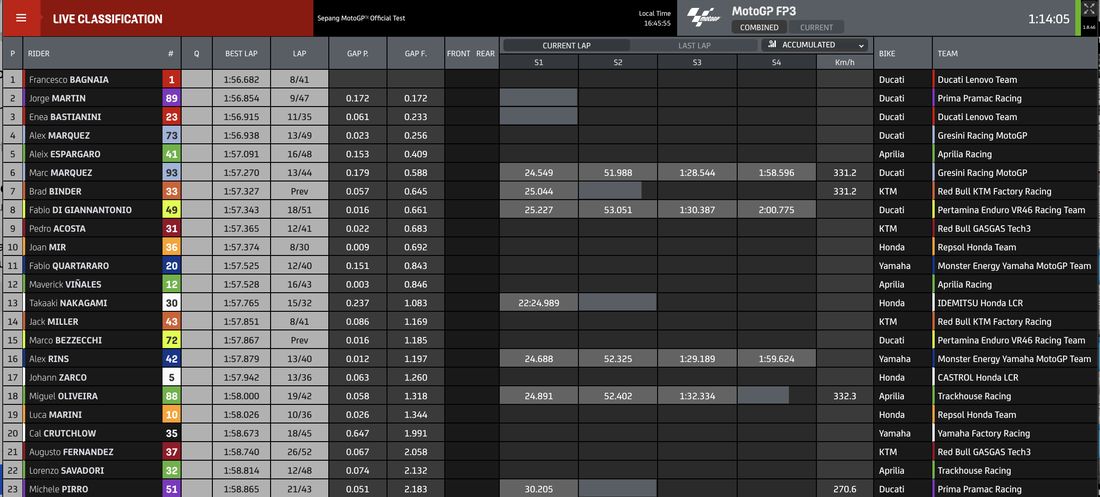The image size is (1100, 497).
Task: Sort by the Best Lap column header
Action: [x=241, y=53]
